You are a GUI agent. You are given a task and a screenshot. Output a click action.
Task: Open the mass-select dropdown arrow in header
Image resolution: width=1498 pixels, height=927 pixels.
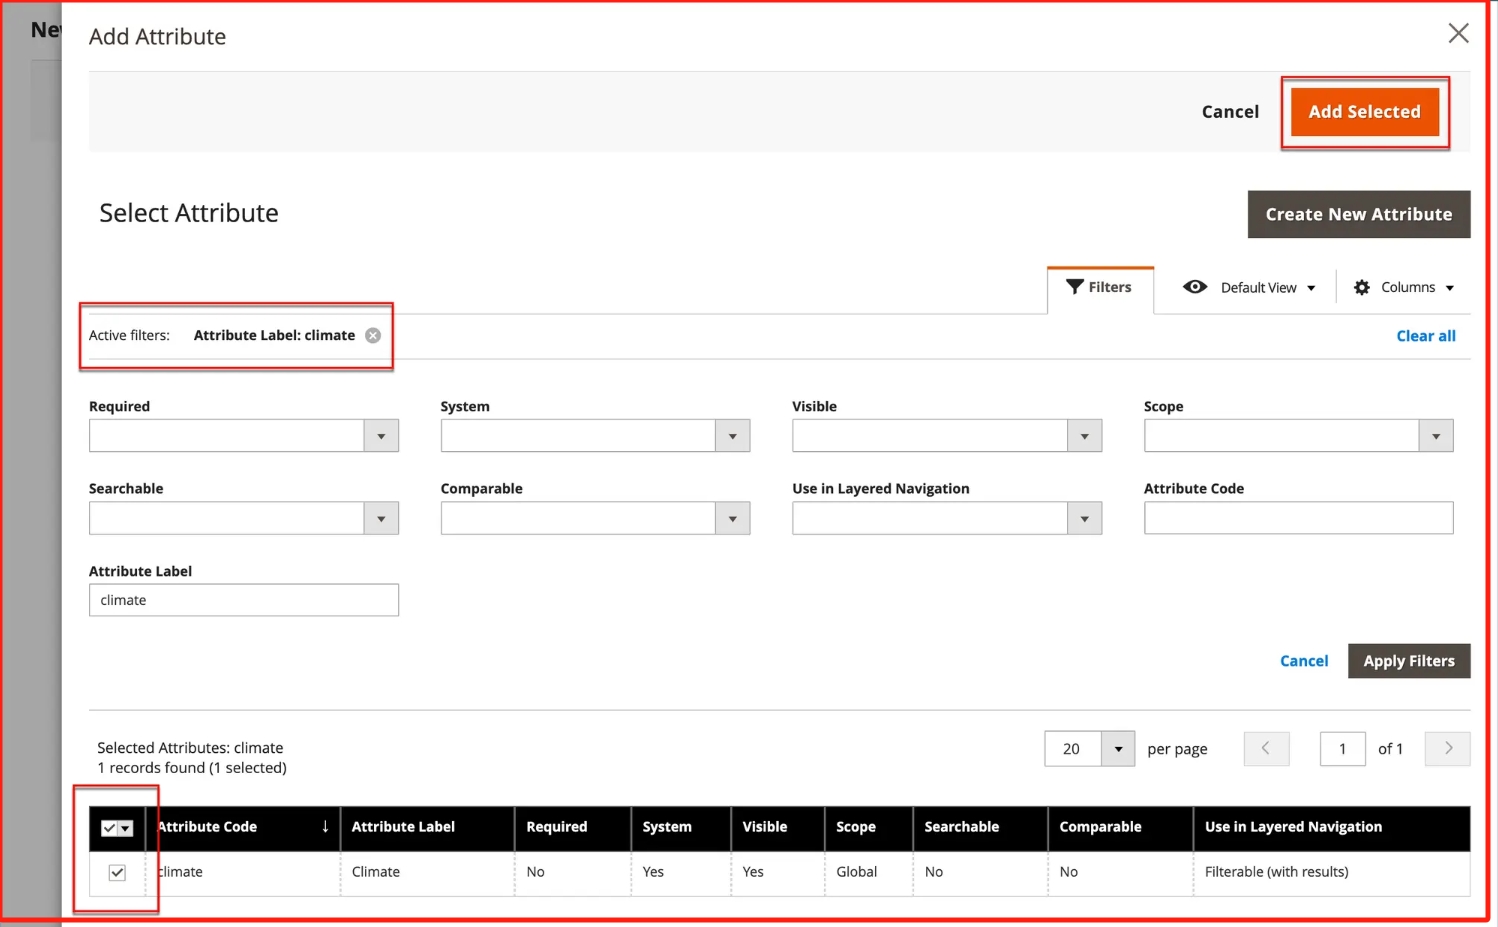click(x=126, y=828)
